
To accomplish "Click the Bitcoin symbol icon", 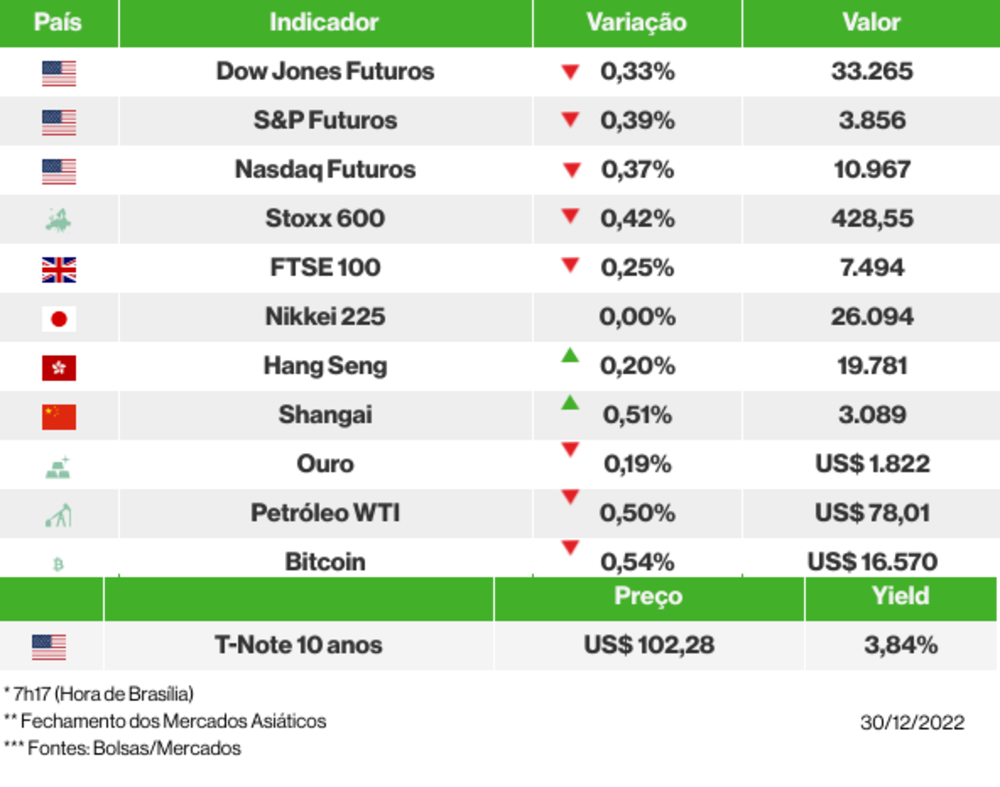I will tap(58, 564).
